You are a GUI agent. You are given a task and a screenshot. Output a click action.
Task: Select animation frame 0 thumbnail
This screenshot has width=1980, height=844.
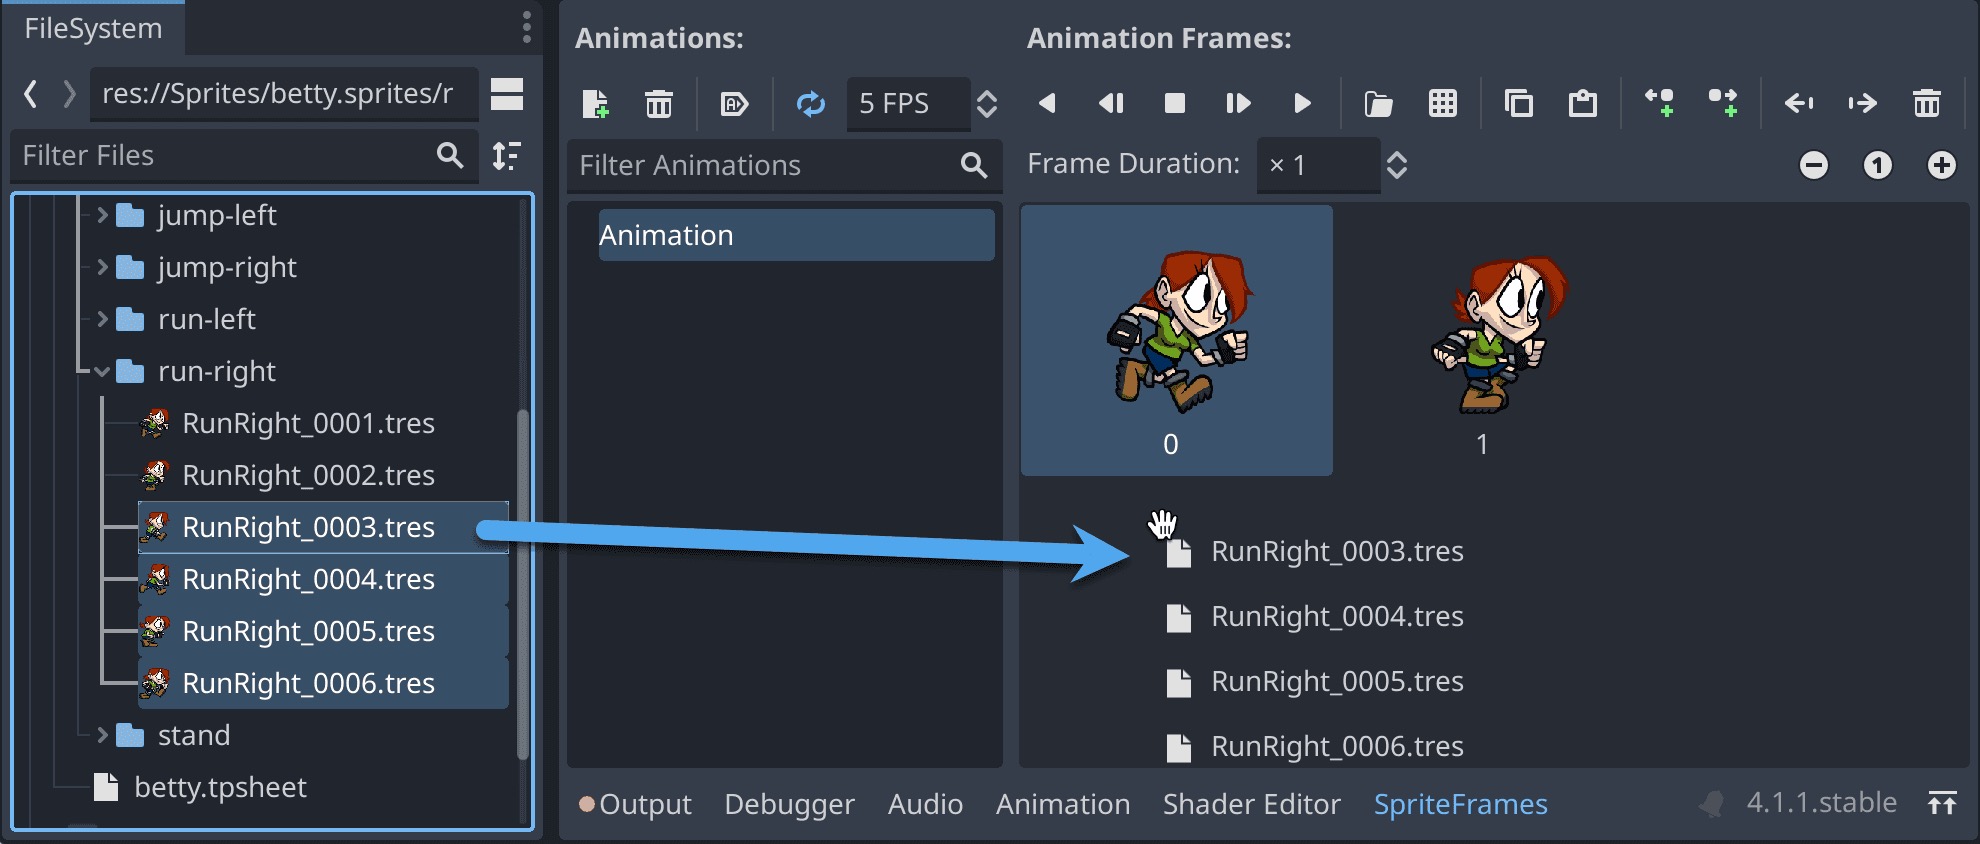(x=1176, y=340)
